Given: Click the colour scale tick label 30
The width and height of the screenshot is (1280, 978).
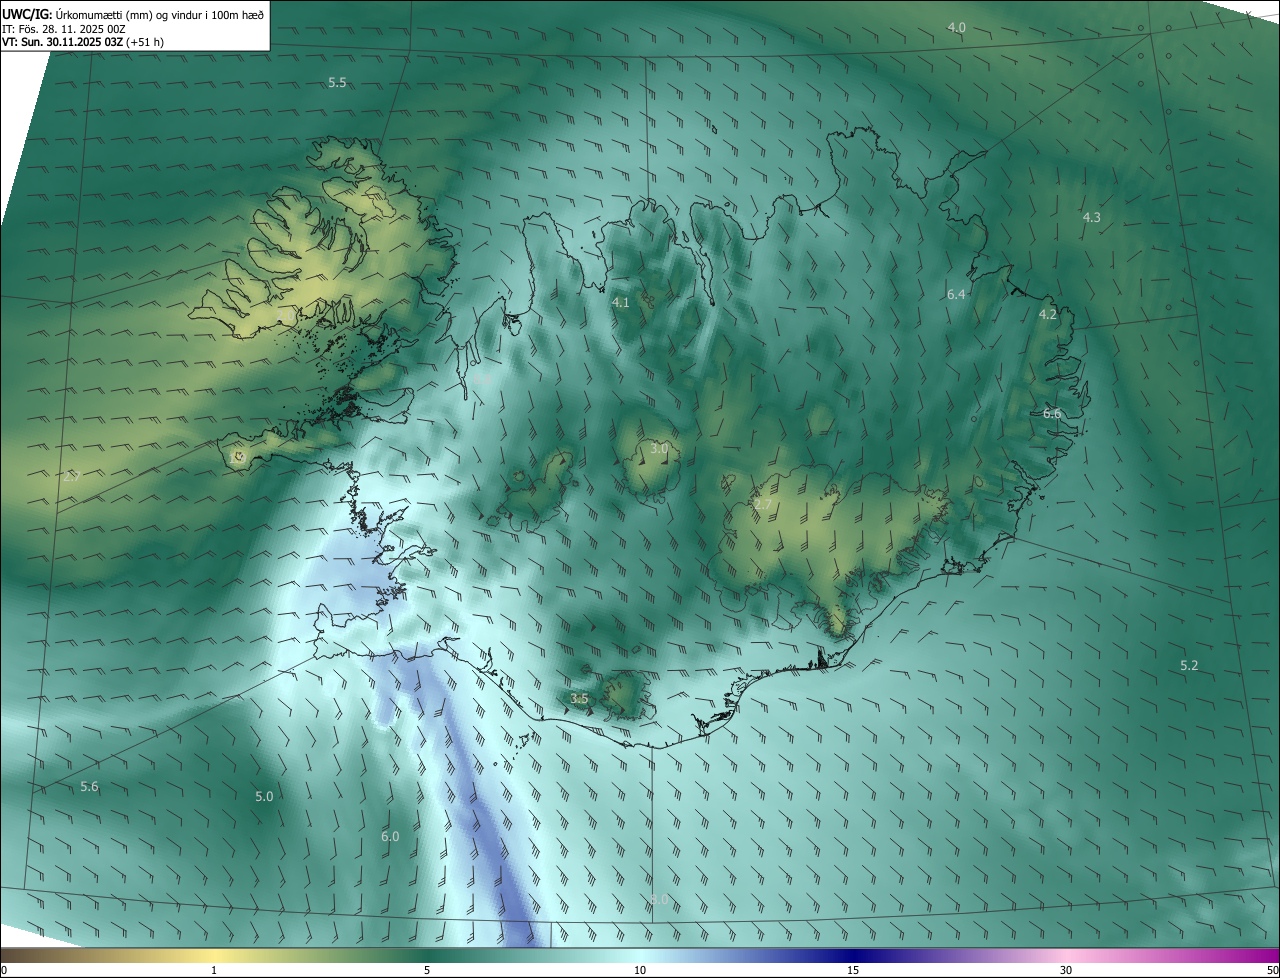Looking at the screenshot, I should coord(1066,970).
